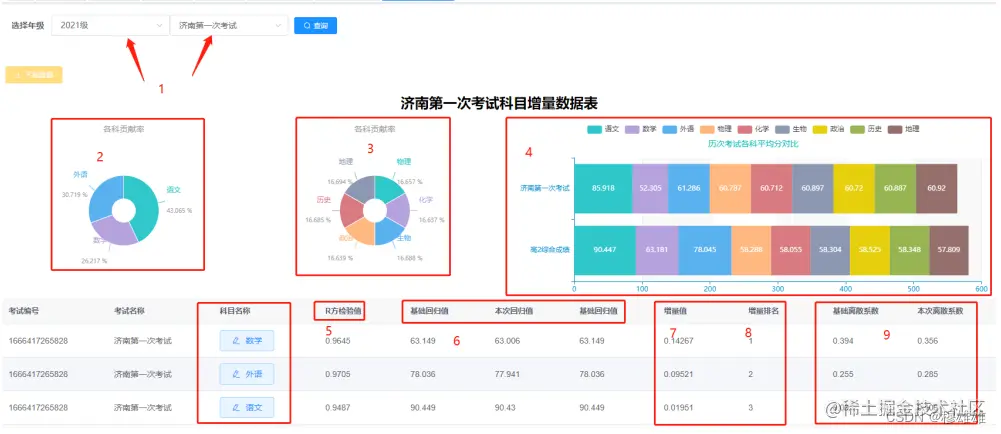Toggle 政治 series in bar chart legend

click(x=829, y=129)
